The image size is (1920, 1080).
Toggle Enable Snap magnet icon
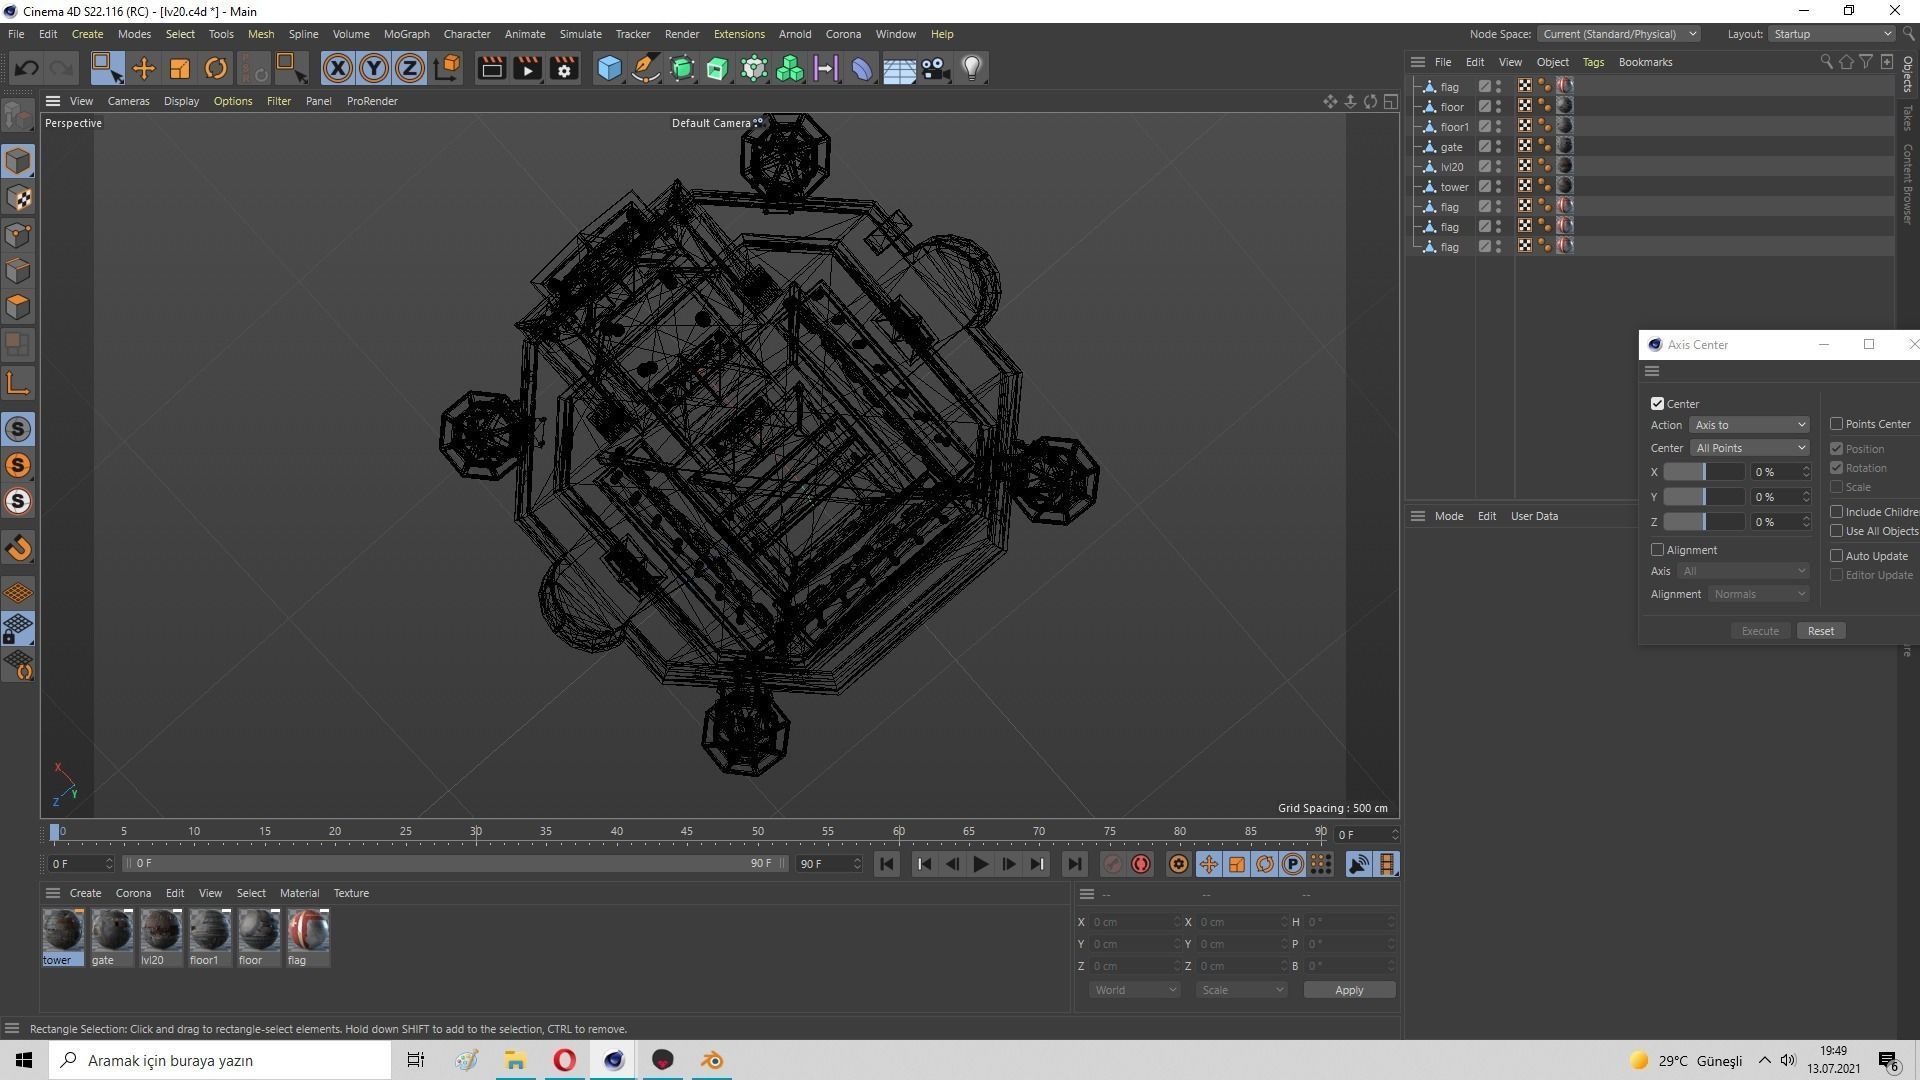tap(18, 548)
